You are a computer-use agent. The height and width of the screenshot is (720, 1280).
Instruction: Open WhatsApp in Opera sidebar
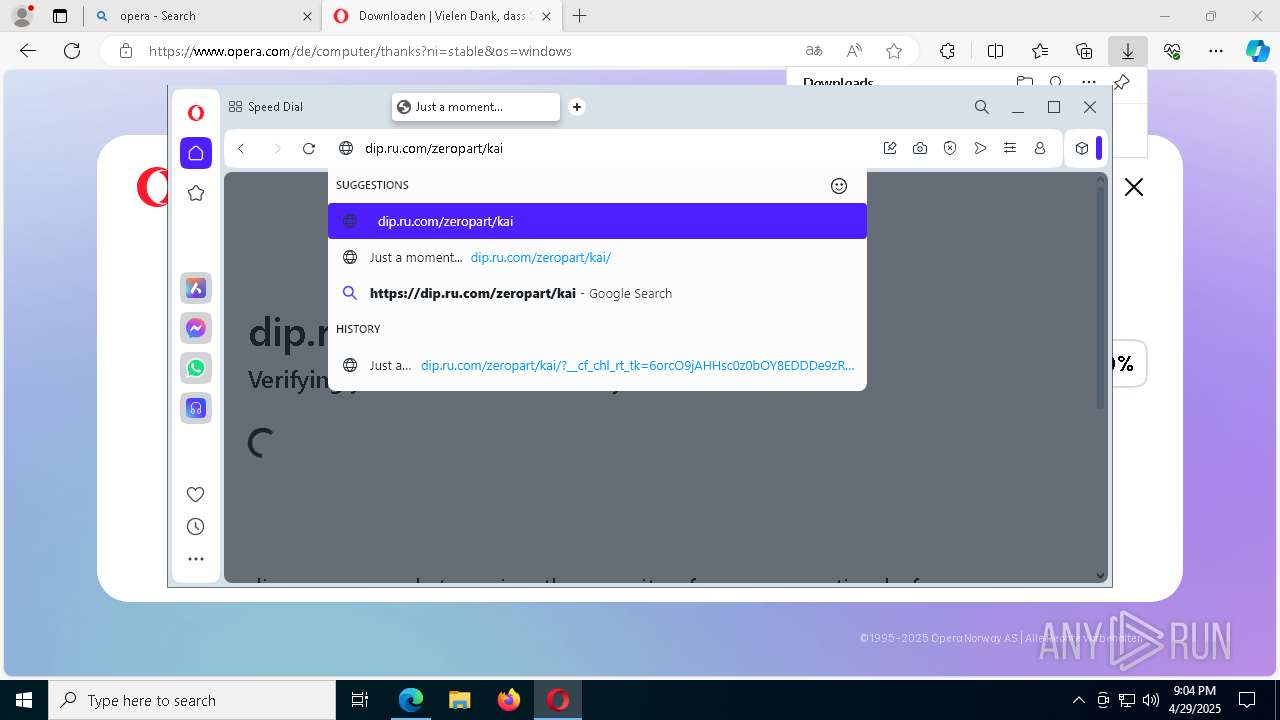[x=196, y=368]
